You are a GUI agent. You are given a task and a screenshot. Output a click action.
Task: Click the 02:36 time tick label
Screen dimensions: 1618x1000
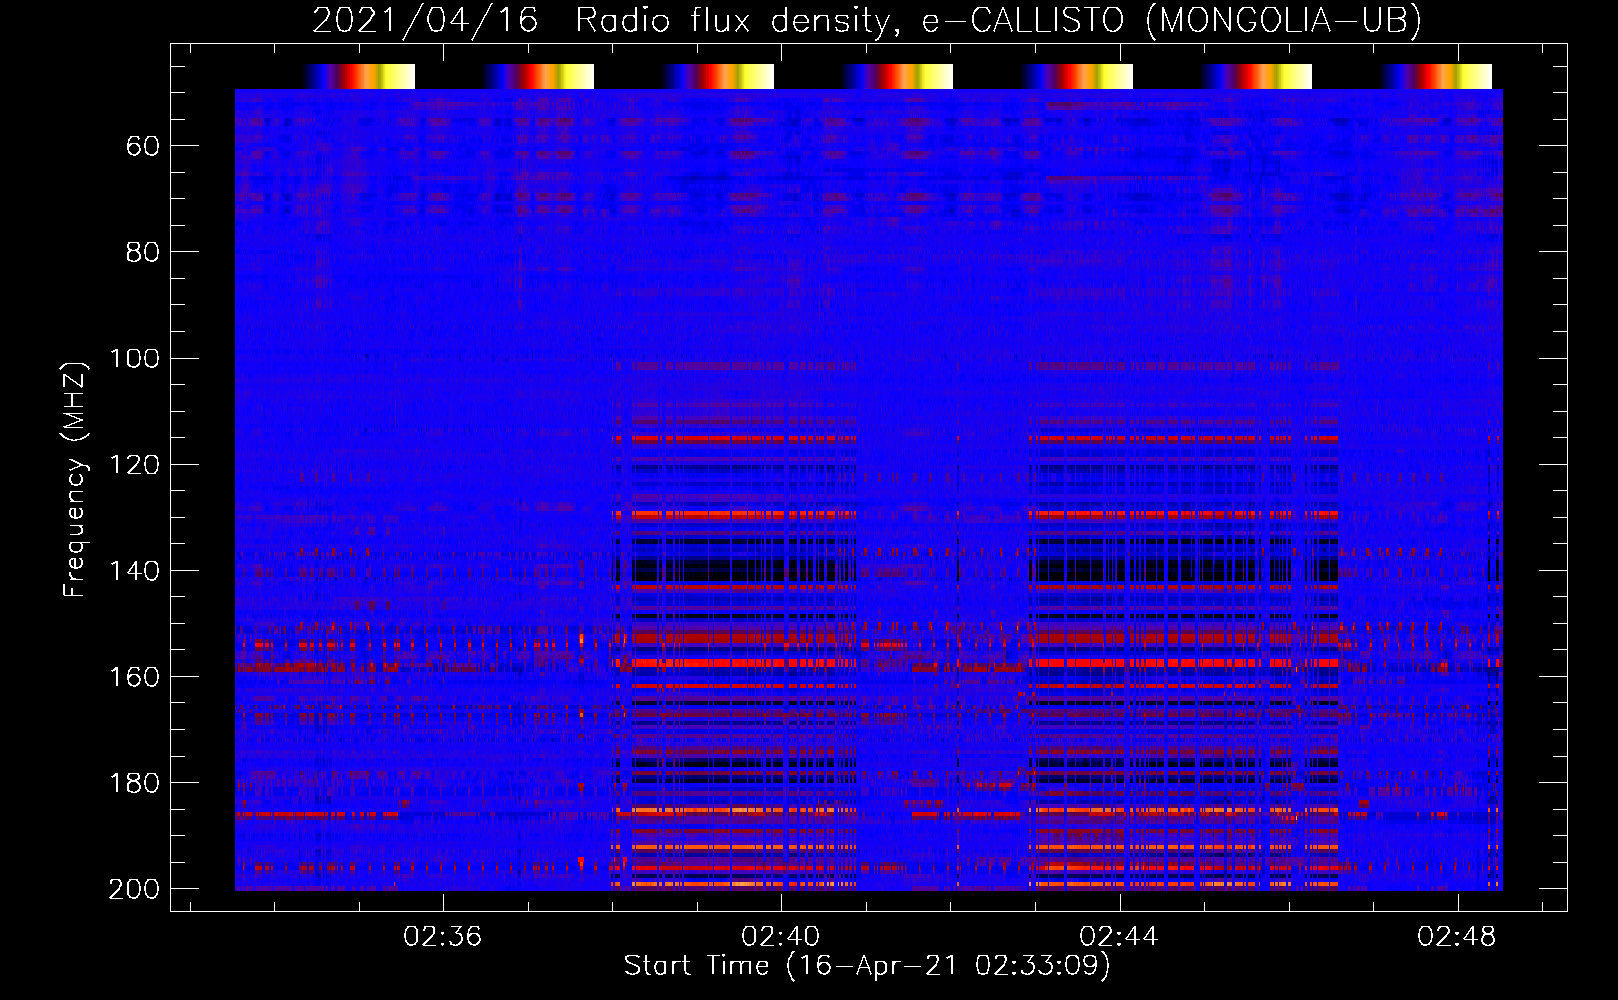[x=442, y=937]
